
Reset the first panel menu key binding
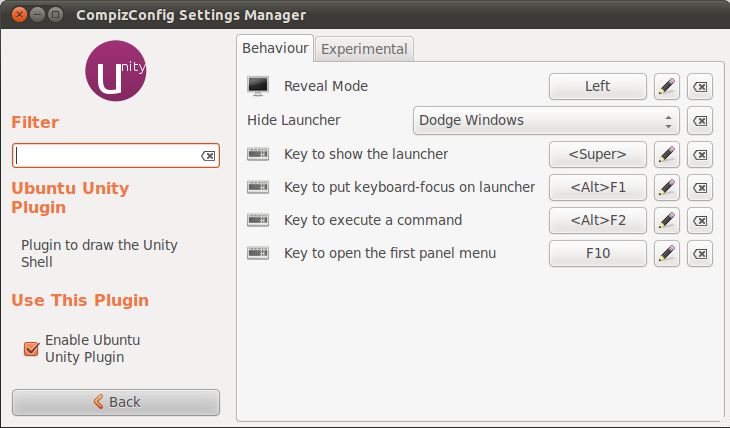pyautogui.click(x=701, y=254)
